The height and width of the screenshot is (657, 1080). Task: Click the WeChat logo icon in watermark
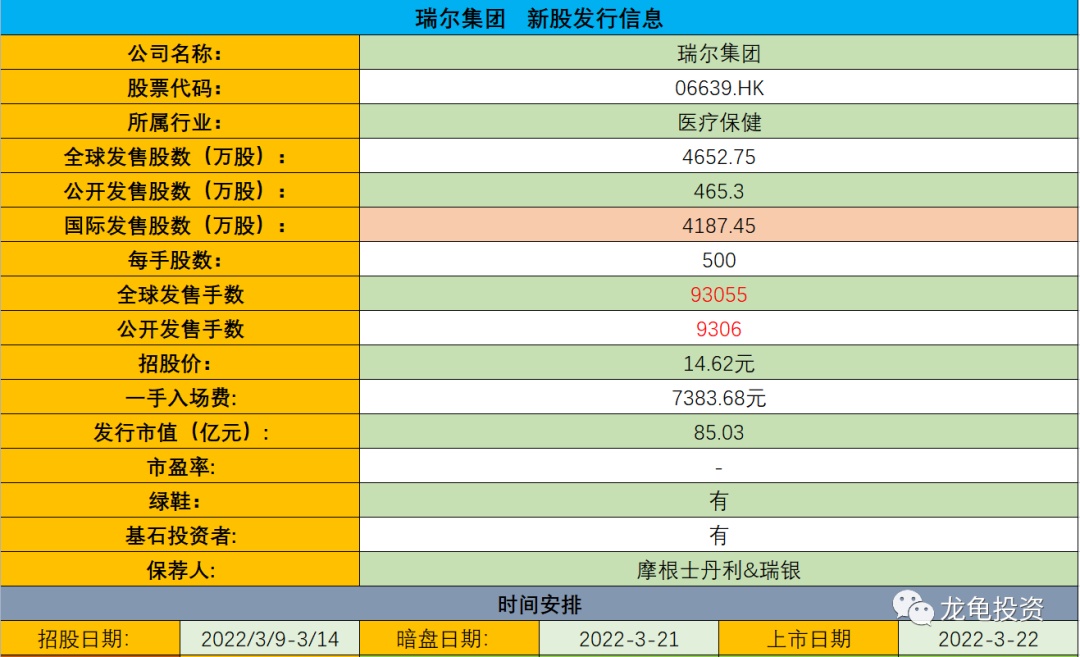(913, 608)
